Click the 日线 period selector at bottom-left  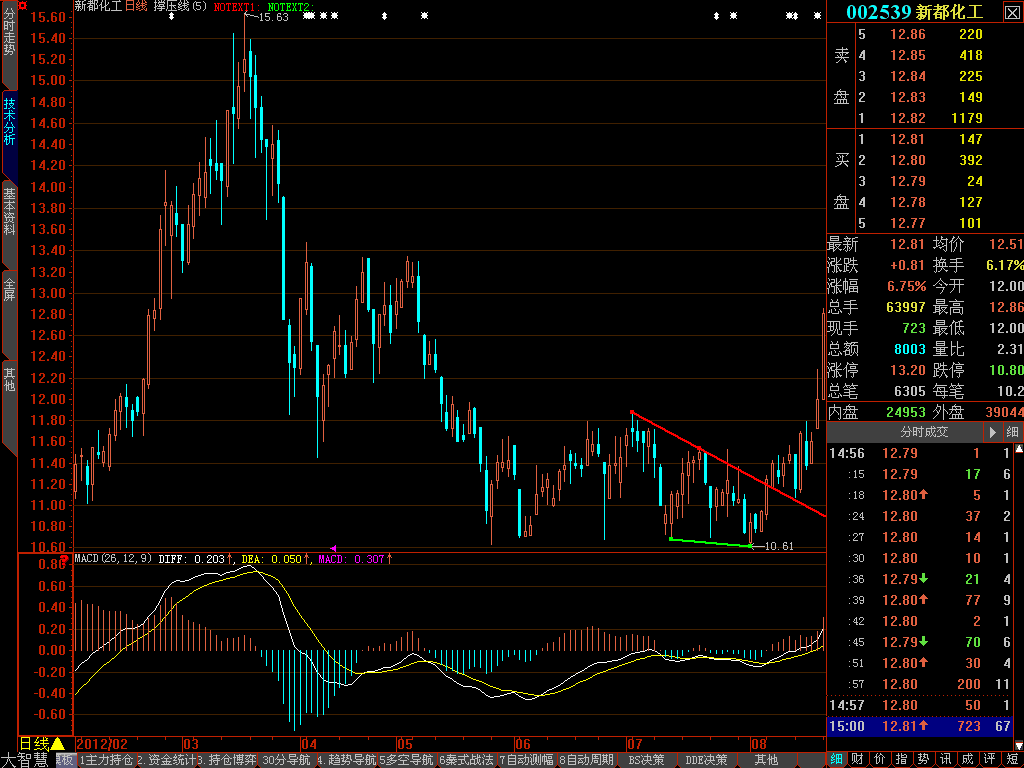tap(34, 743)
